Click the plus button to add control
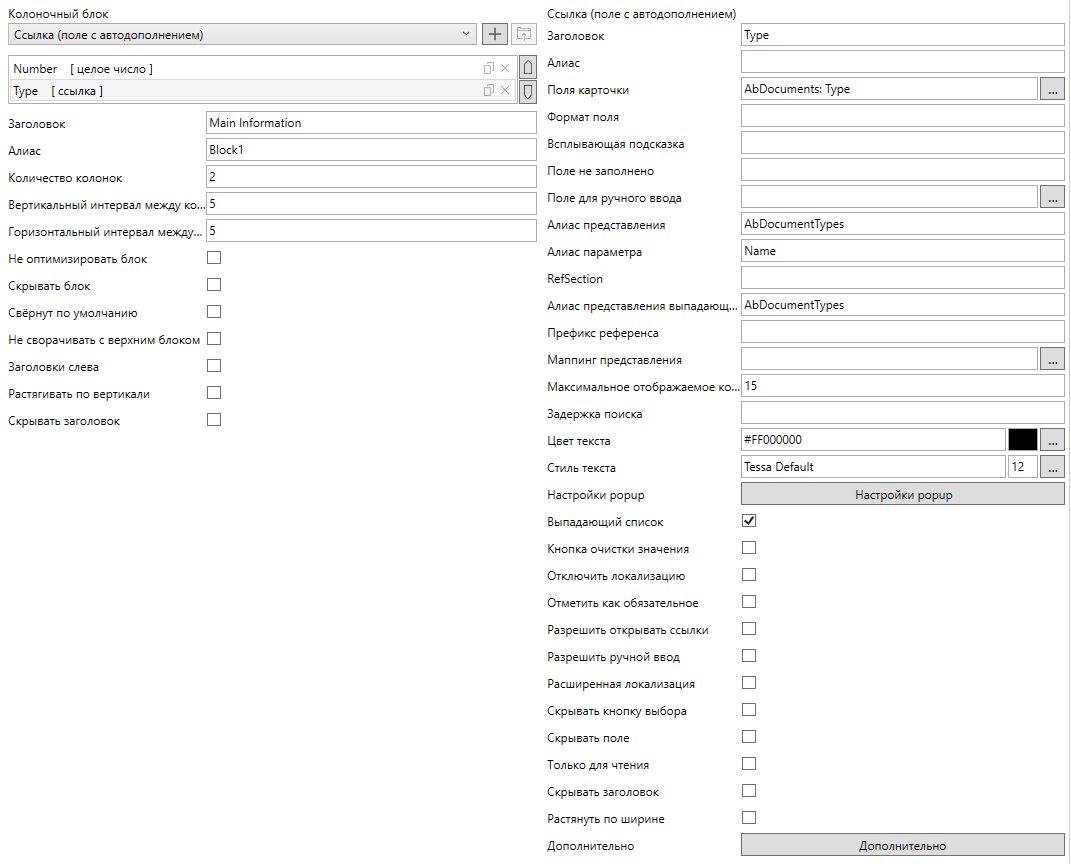1071x864 pixels. (x=494, y=34)
